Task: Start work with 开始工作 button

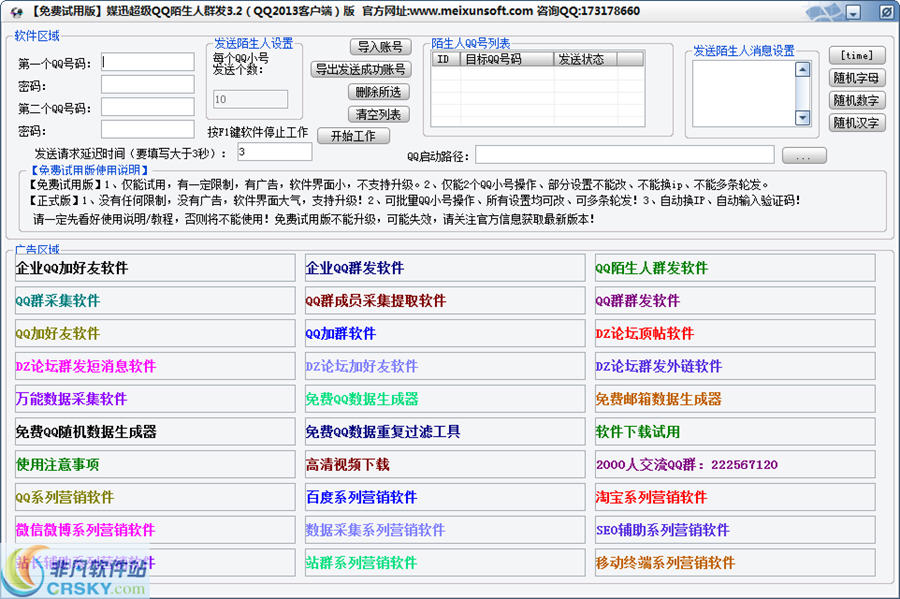Action: [x=353, y=136]
